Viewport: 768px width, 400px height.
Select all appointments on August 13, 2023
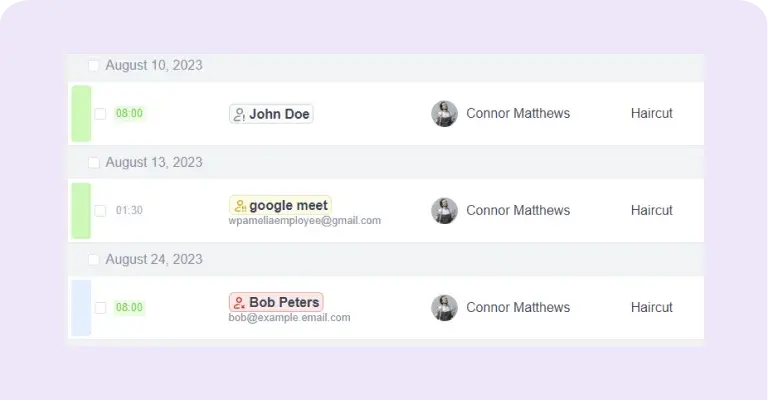coord(94,162)
